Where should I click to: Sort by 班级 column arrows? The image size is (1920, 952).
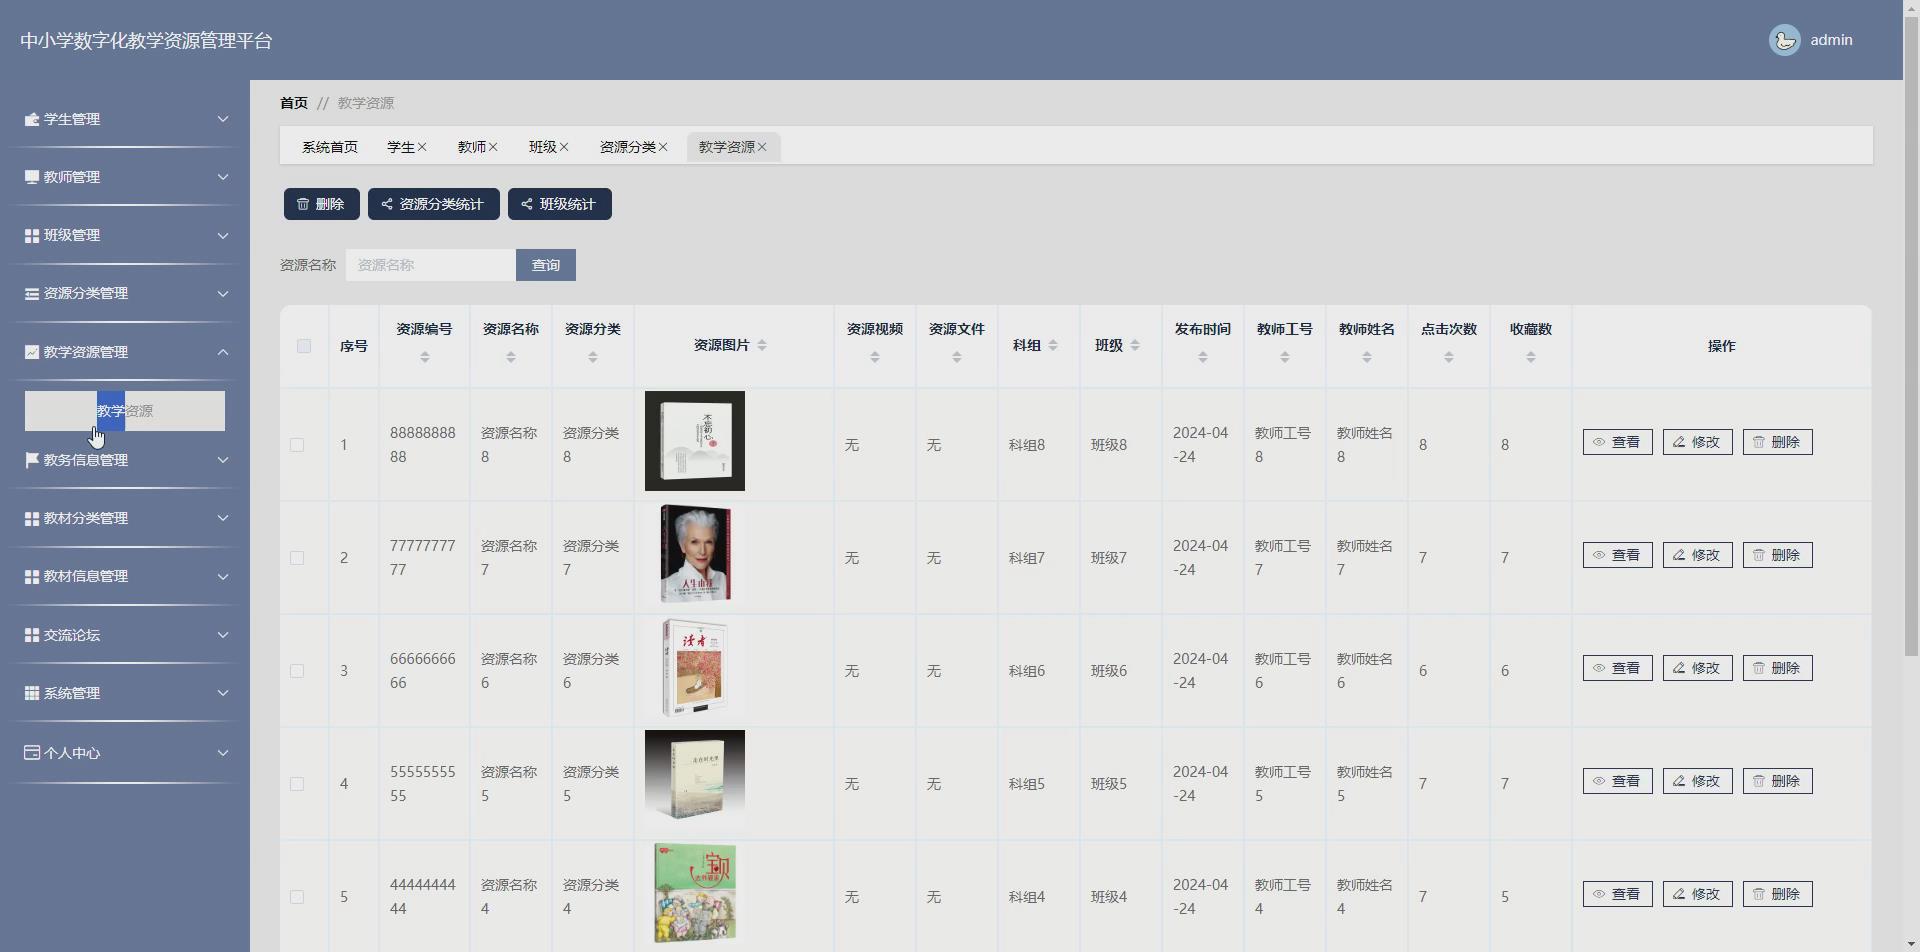pyautogui.click(x=1135, y=345)
